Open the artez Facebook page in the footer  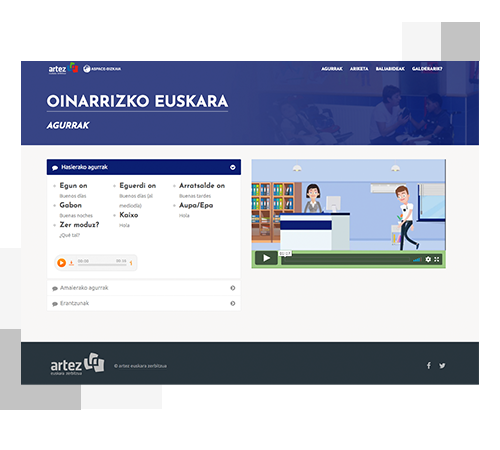pos(429,366)
